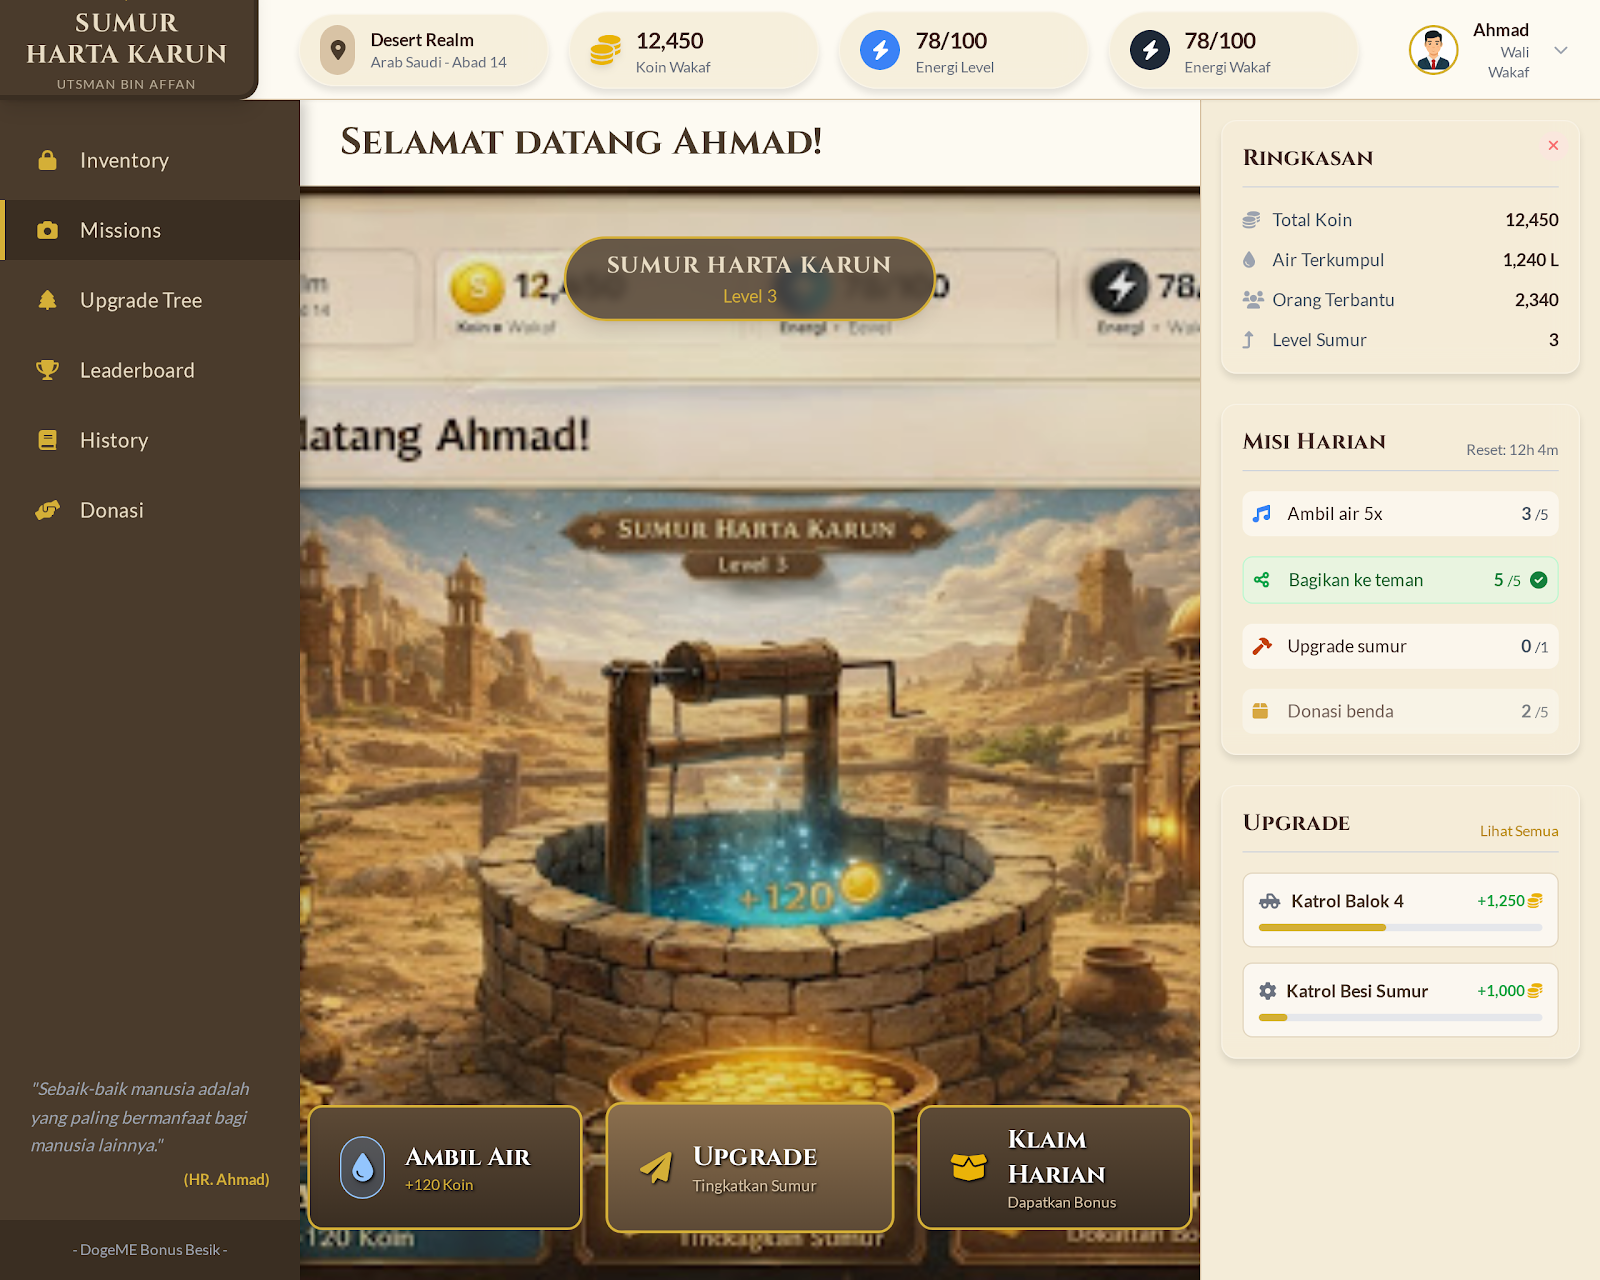
Task: Click the blue lightning Energi Level icon
Action: (x=880, y=50)
